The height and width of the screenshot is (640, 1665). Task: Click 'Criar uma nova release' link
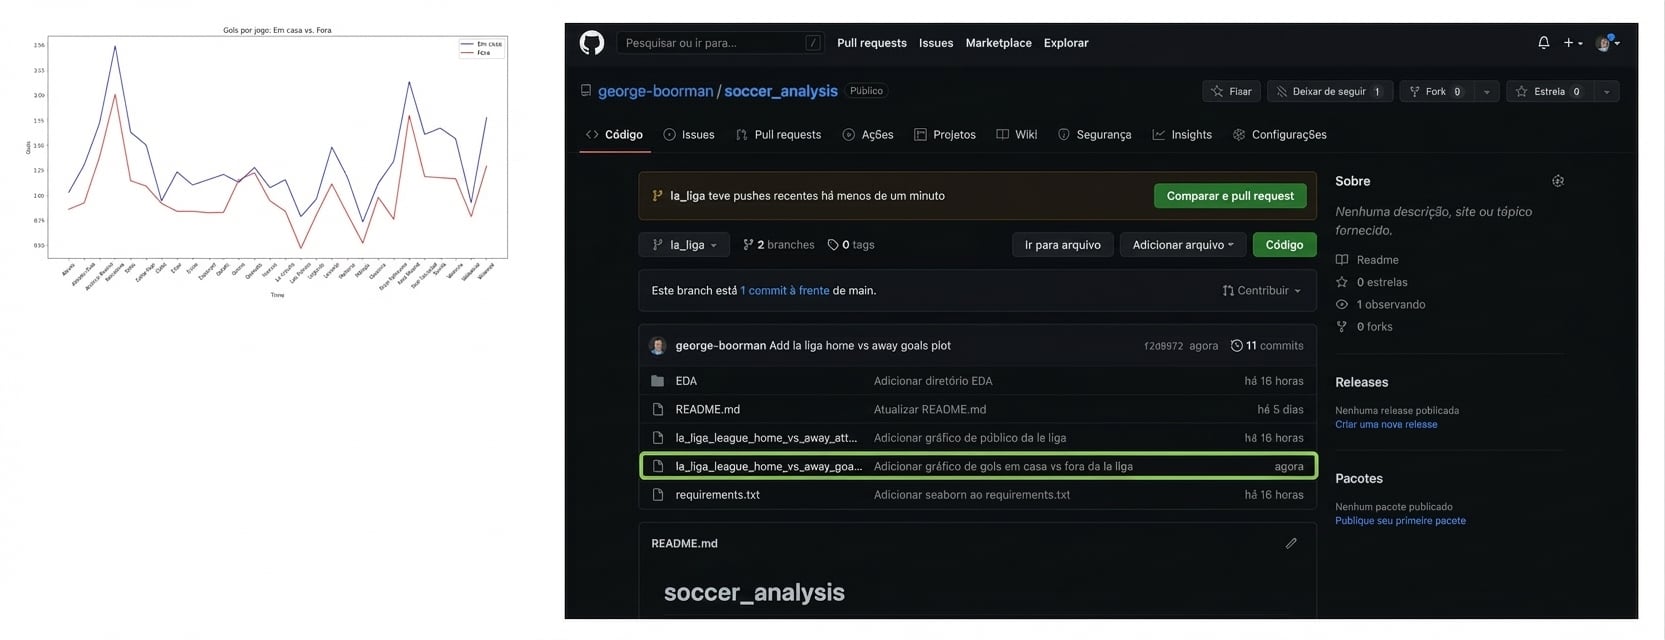point(1386,425)
